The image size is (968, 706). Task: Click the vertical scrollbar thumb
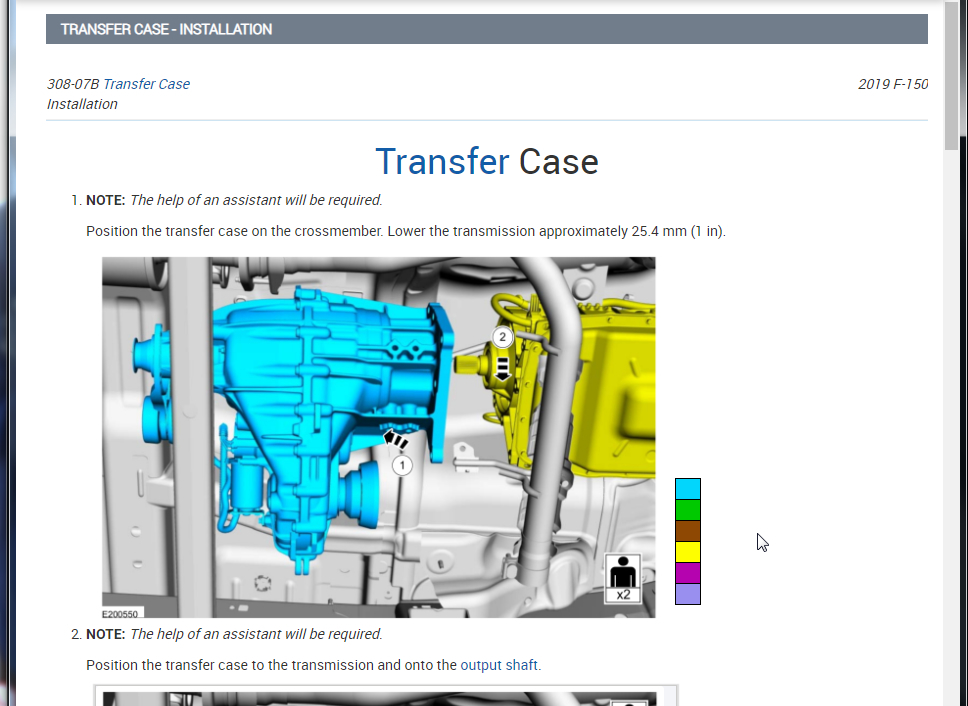tap(951, 74)
